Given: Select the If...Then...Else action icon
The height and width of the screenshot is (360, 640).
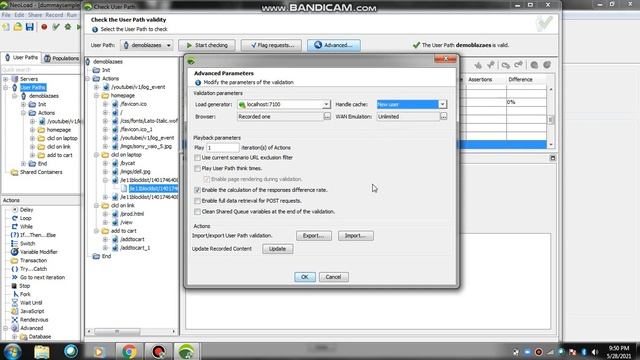Looking at the screenshot, I should coord(15,235).
